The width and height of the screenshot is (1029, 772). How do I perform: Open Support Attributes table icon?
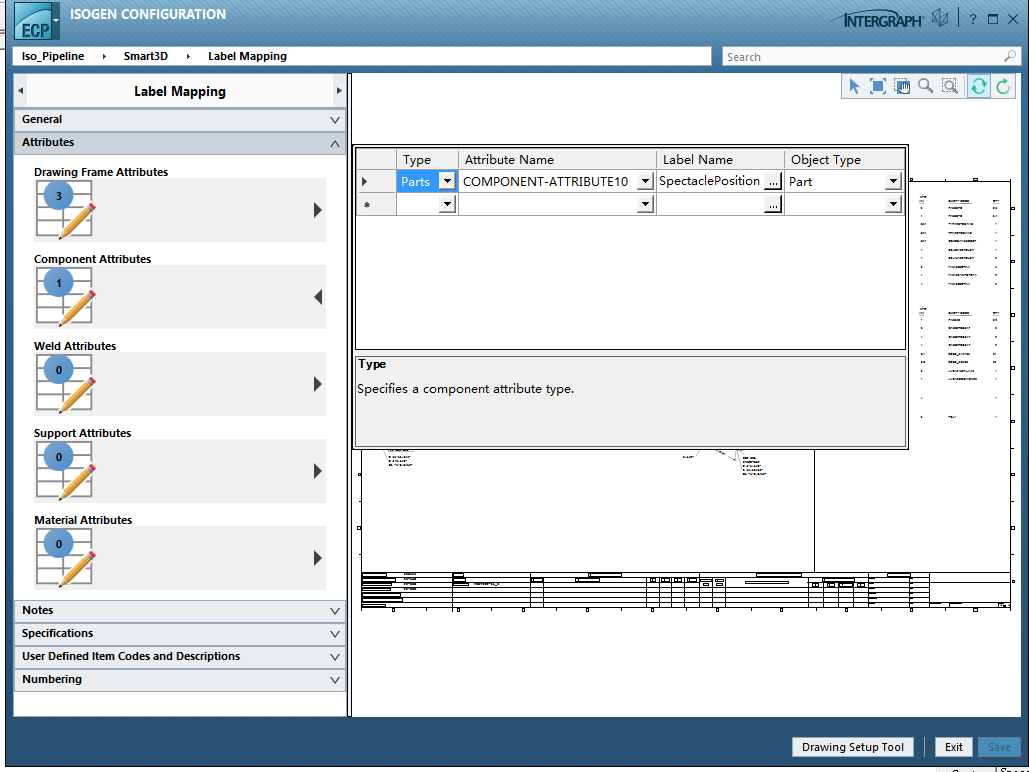click(65, 471)
